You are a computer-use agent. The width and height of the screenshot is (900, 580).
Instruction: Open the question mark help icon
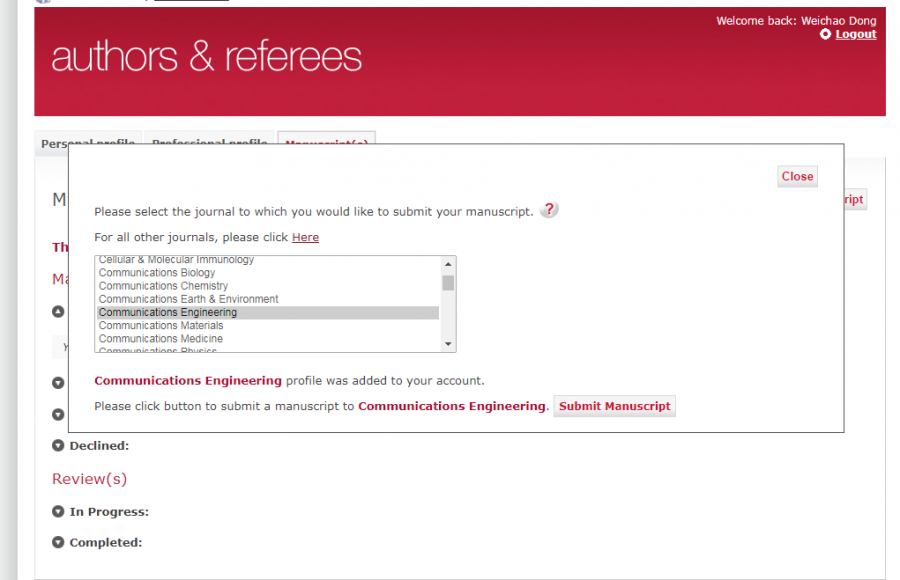click(x=549, y=210)
